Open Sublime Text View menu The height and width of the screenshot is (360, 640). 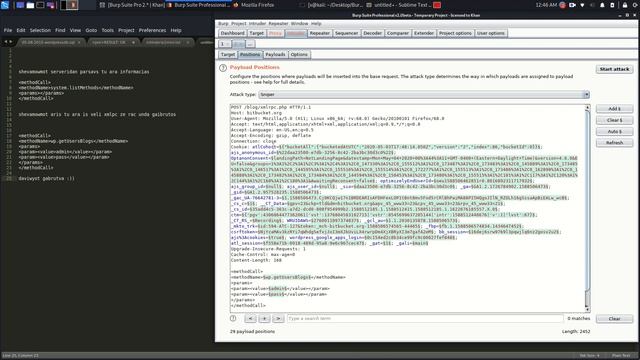(75, 30)
